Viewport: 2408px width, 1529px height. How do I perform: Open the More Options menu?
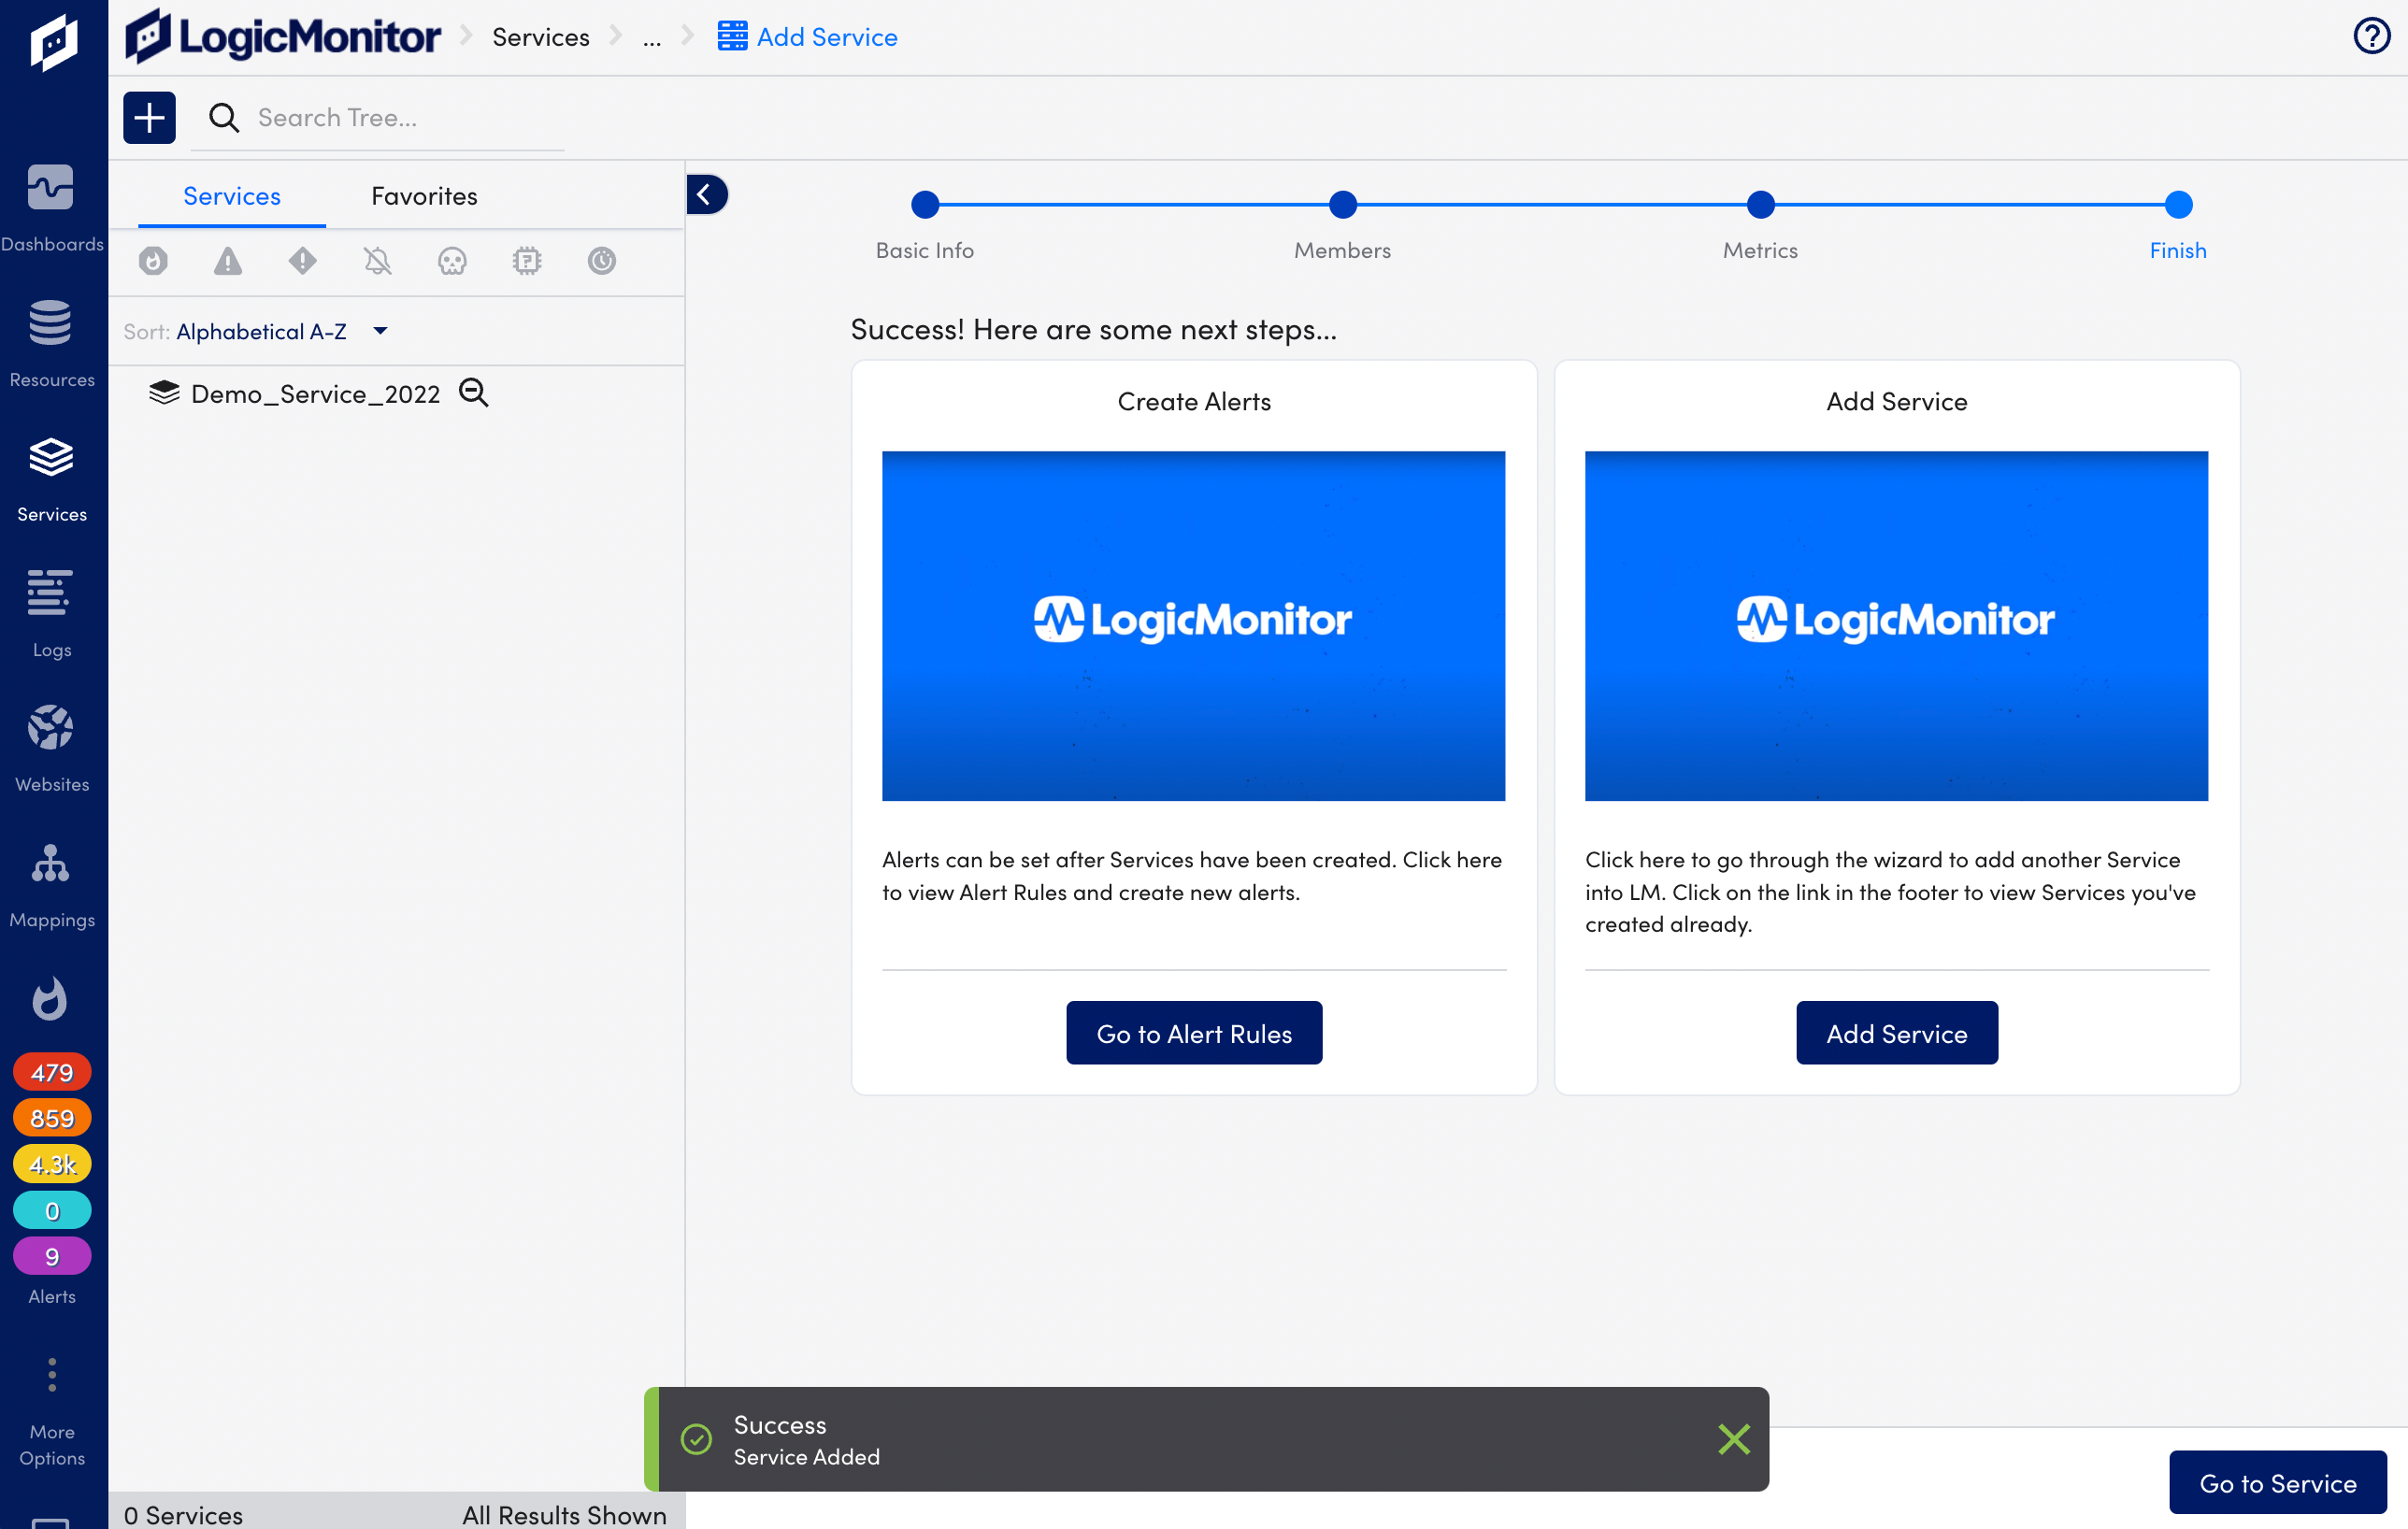[52, 1412]
